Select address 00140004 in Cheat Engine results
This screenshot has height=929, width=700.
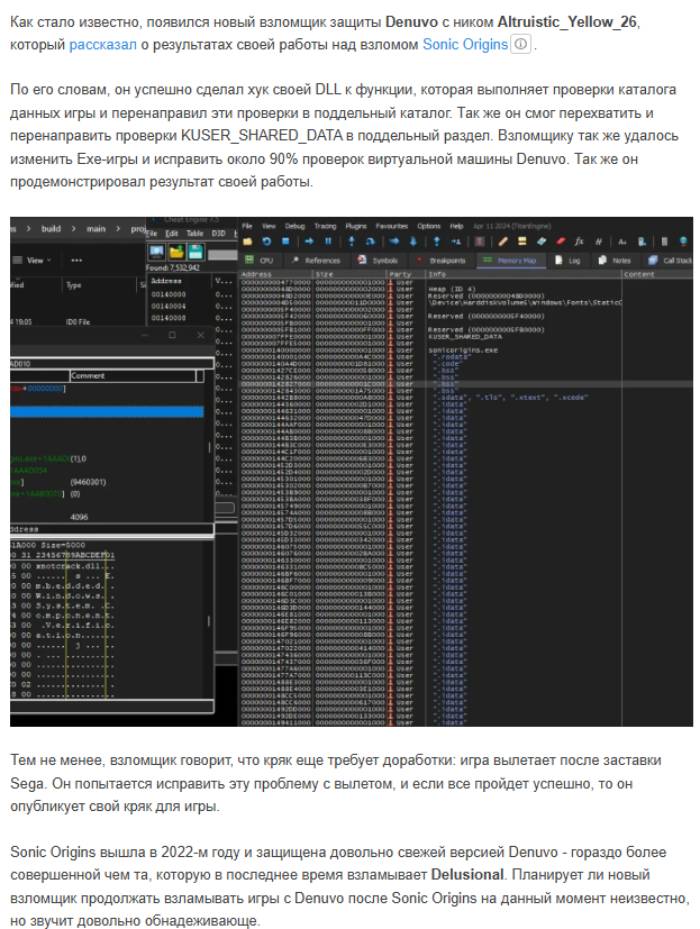pyautogui.click(x=169, y=306)
